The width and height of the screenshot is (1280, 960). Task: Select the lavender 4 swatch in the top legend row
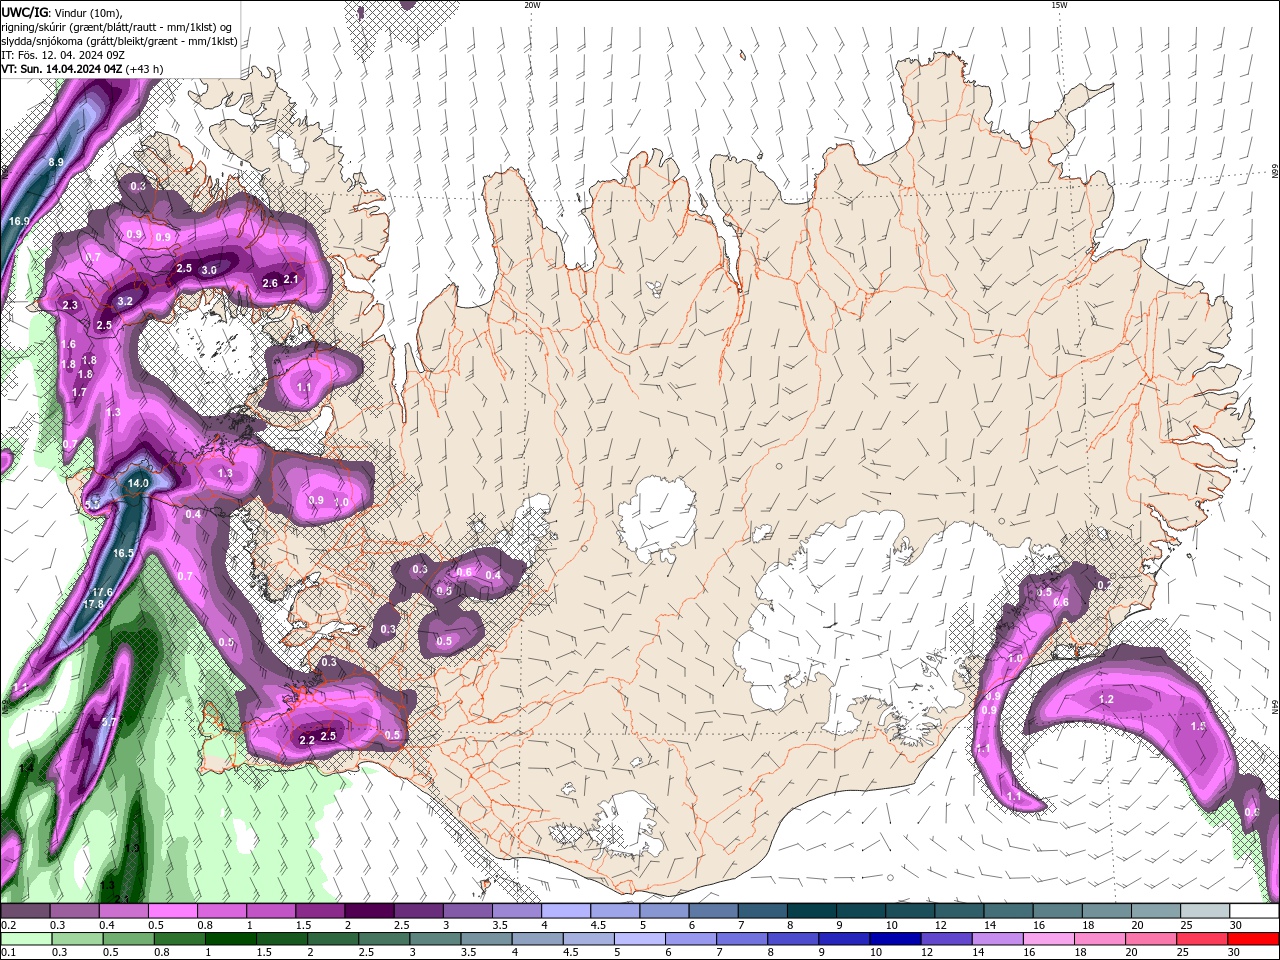(x=566, y=911)
